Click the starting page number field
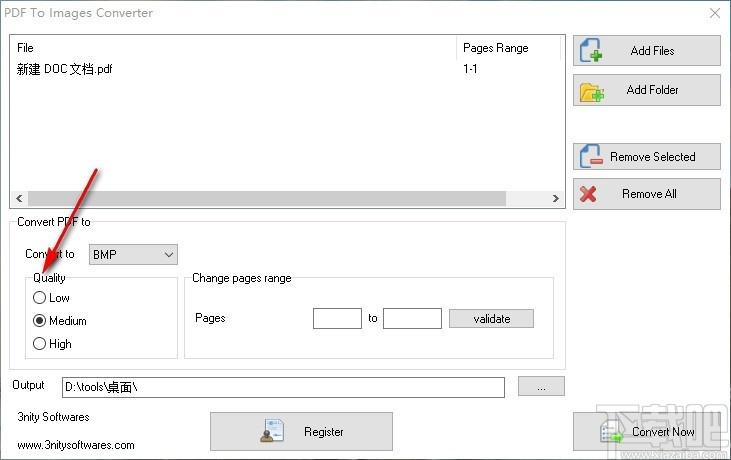Image resolution: width=731 pixels, height=460 pixels. (x=337, y=318)
